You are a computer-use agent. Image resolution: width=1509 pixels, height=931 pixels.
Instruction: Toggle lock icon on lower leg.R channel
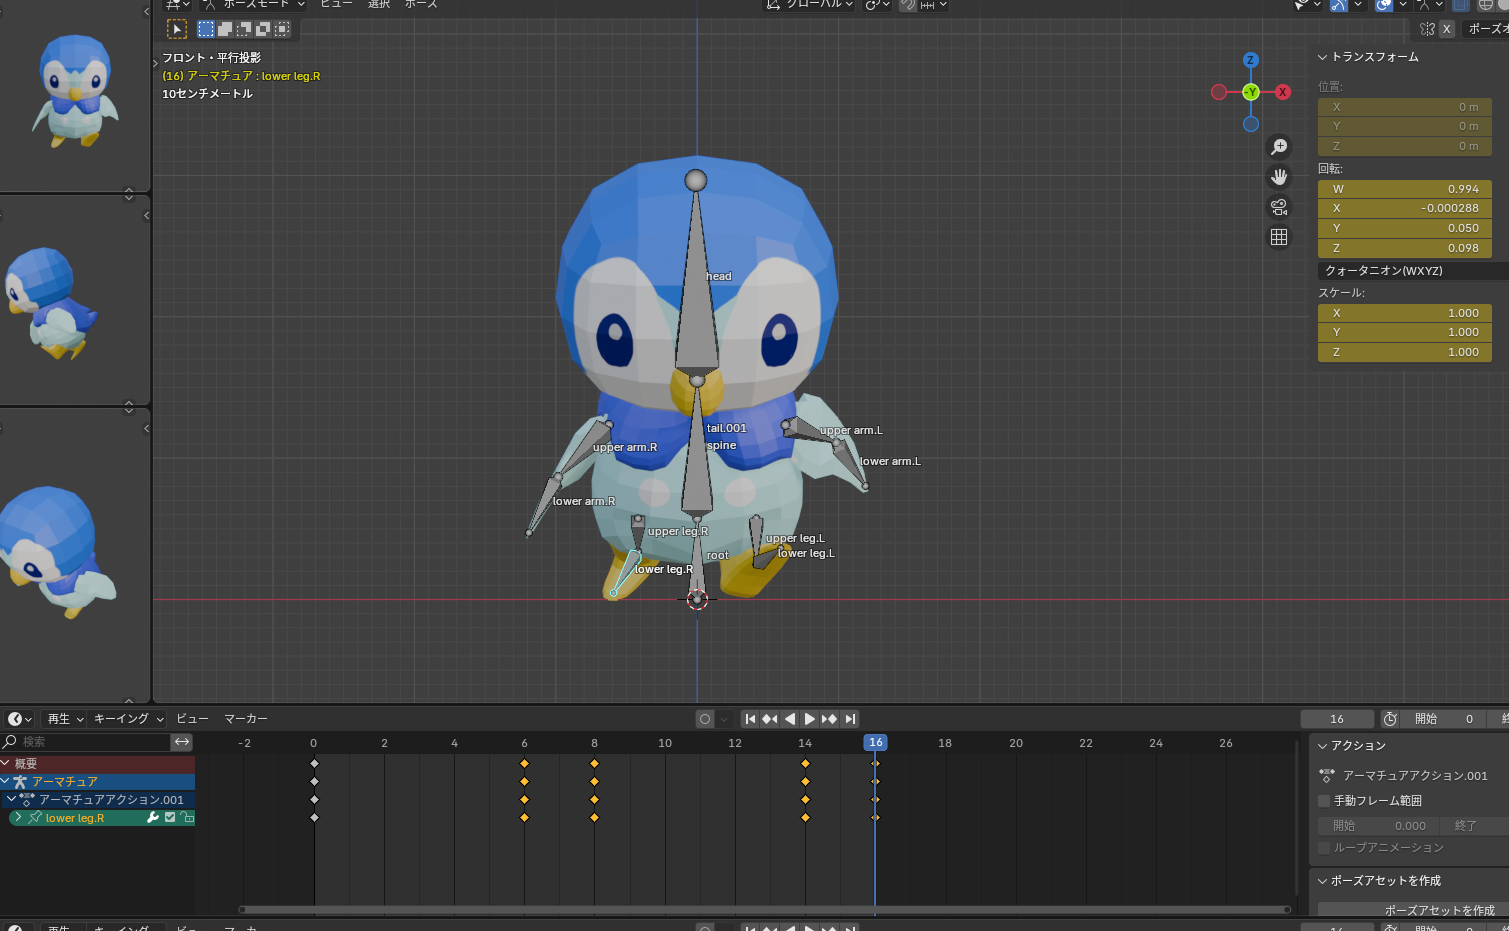(x=187, y=818)
